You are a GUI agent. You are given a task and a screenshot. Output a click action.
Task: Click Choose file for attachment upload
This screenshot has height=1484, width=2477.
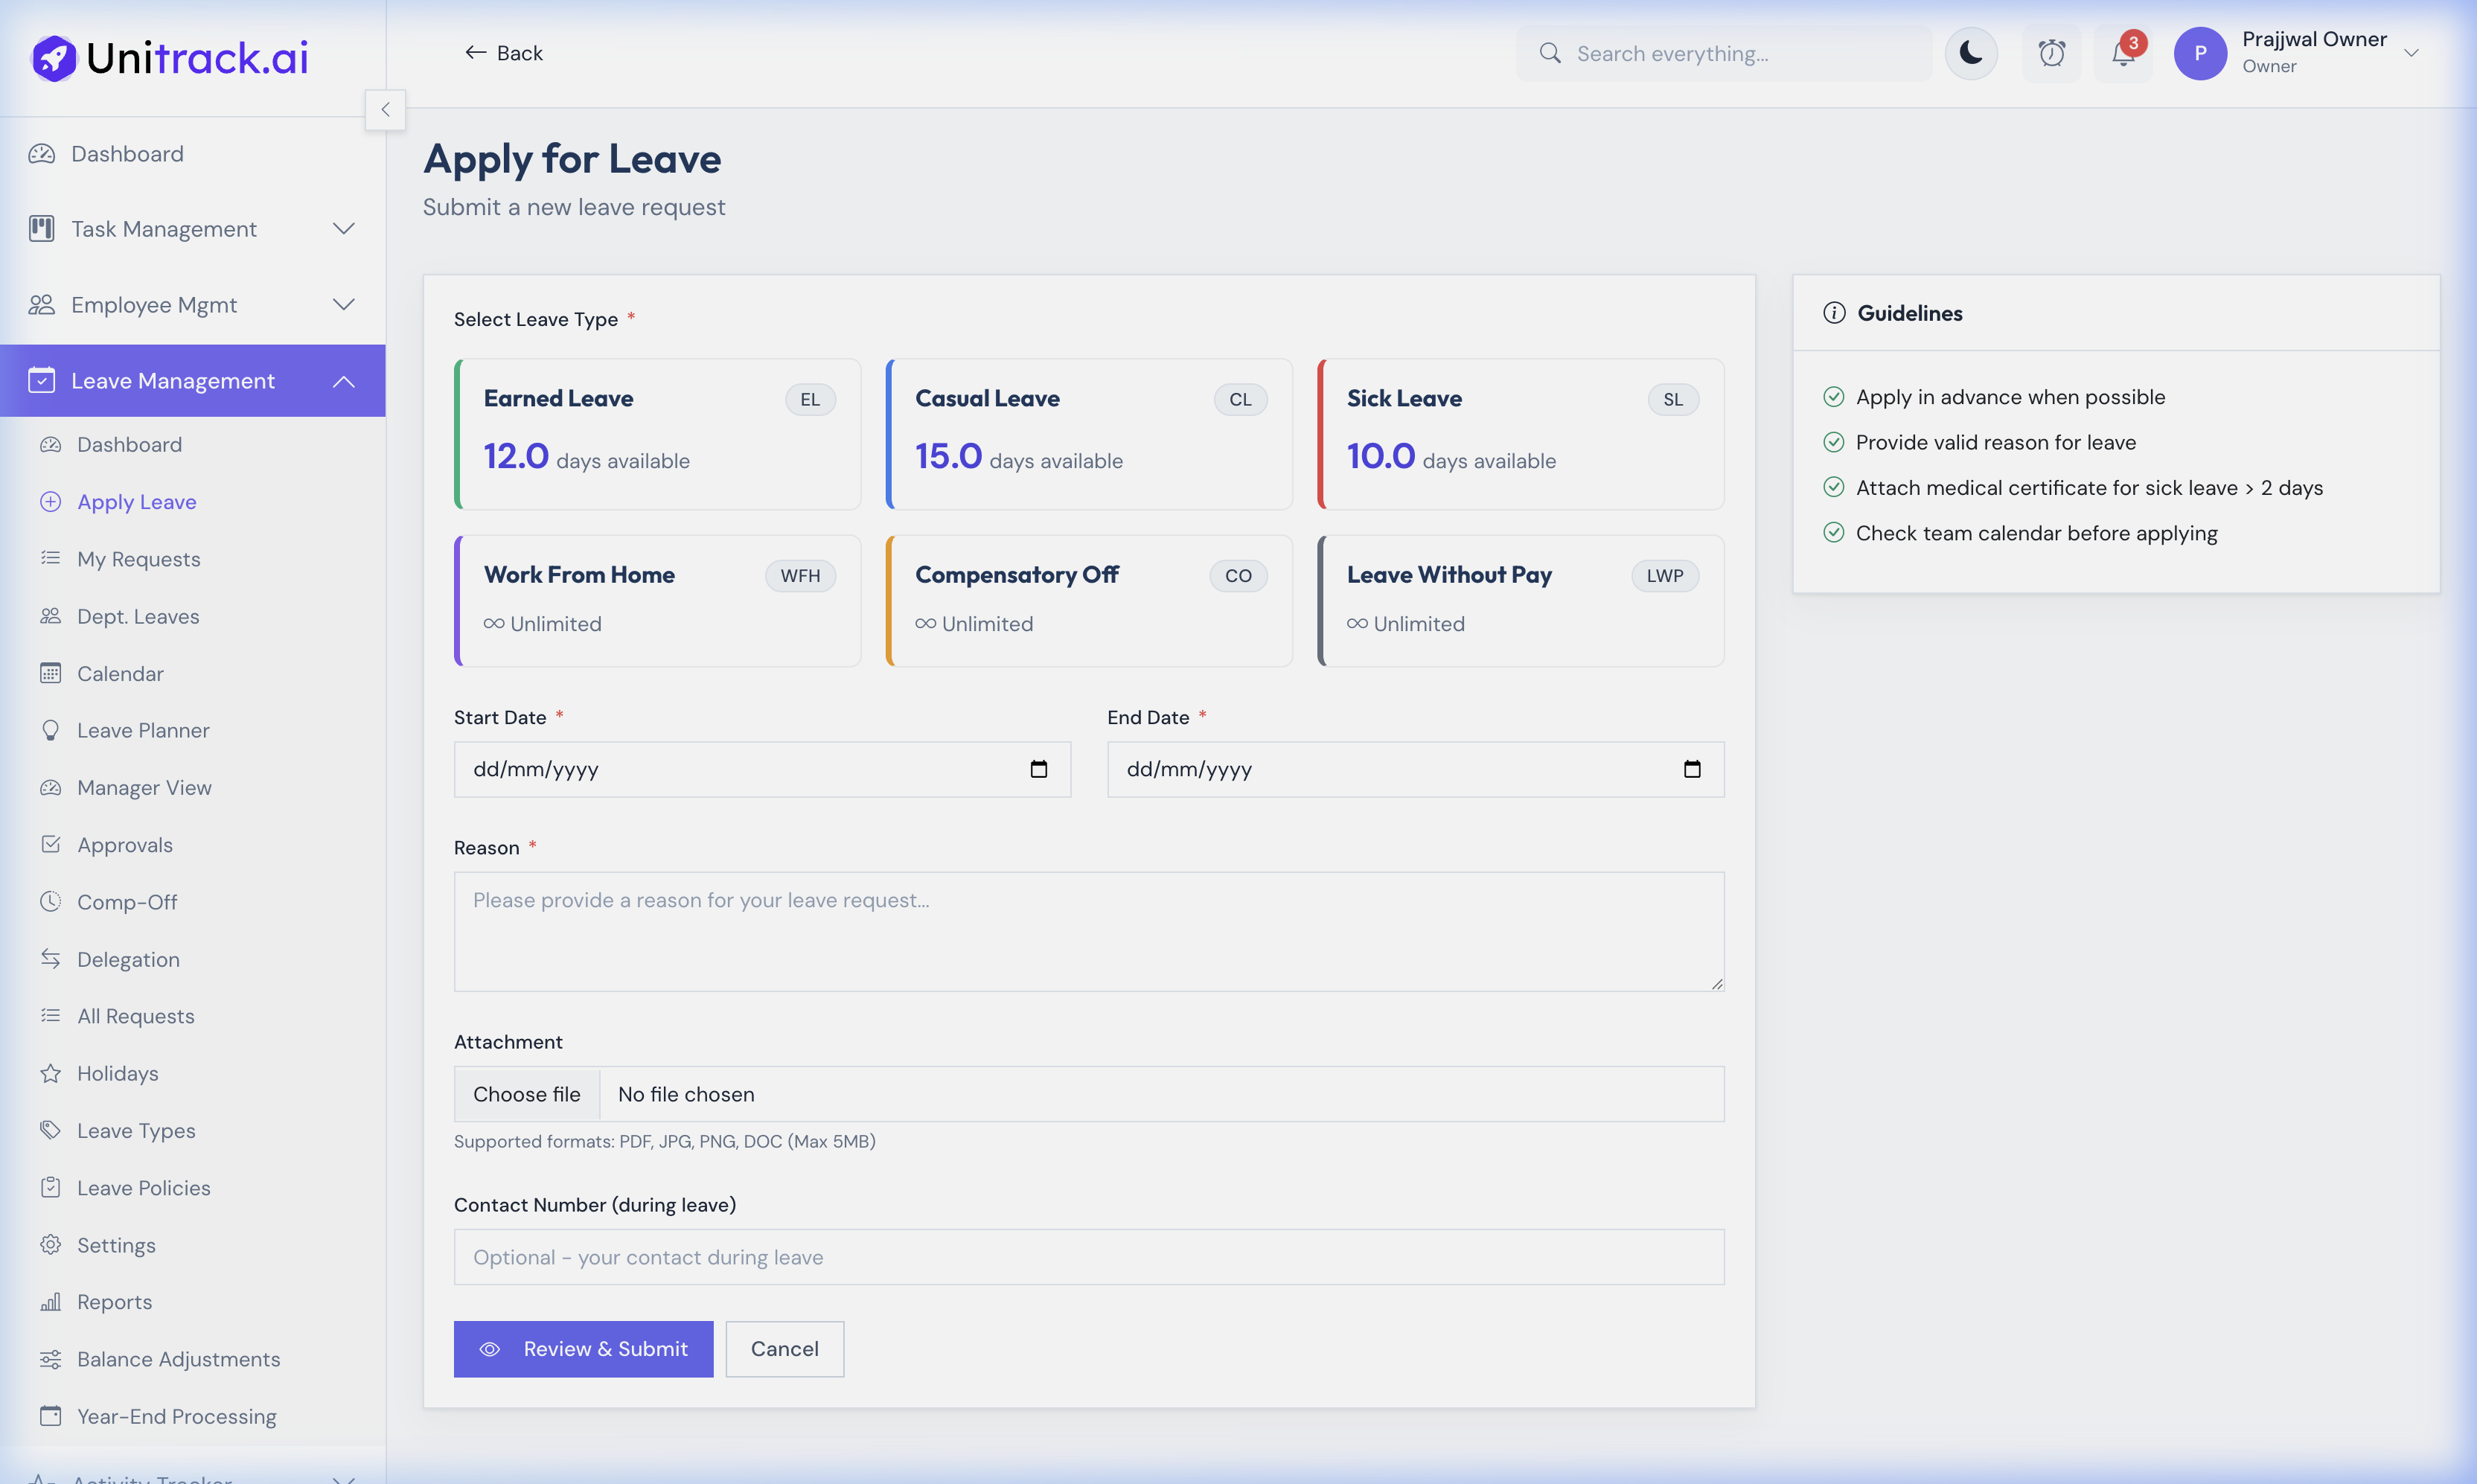[x=527, y=1094]
